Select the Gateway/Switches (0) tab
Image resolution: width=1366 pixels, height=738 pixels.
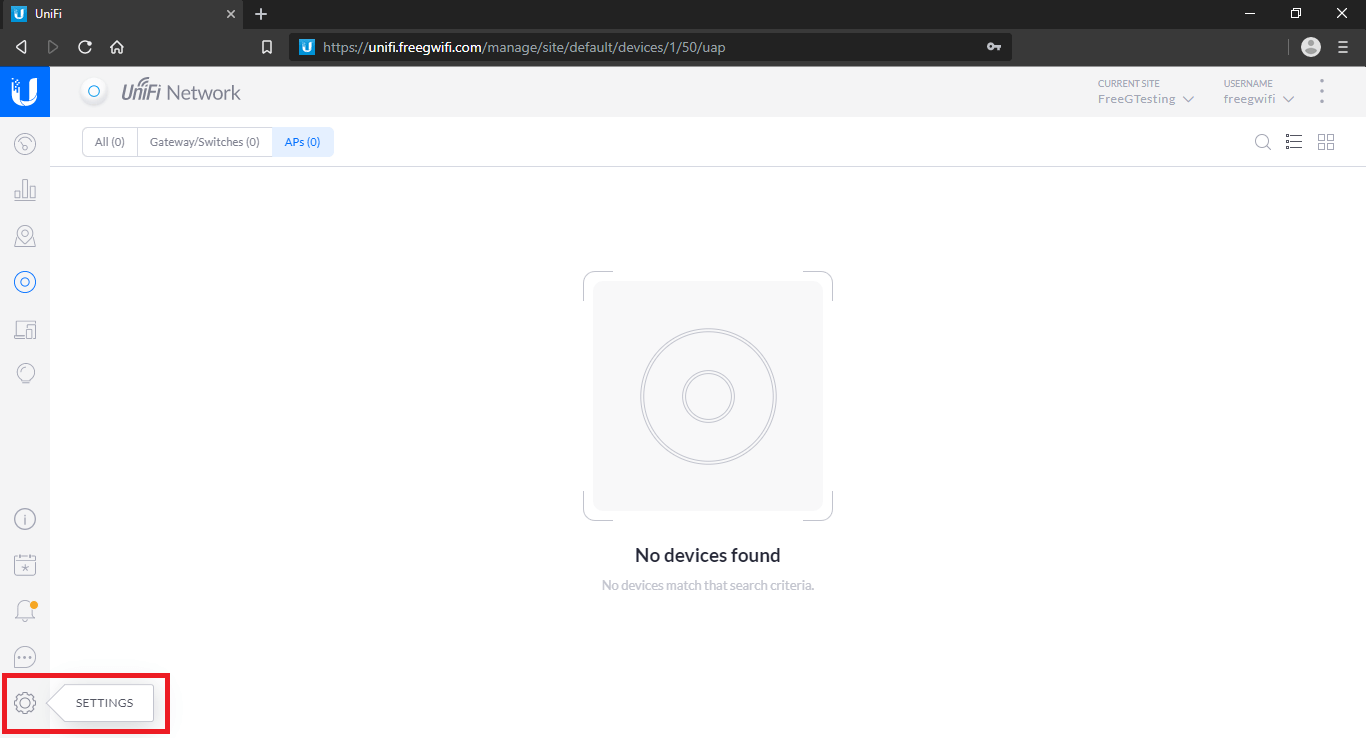pos(204,142)
